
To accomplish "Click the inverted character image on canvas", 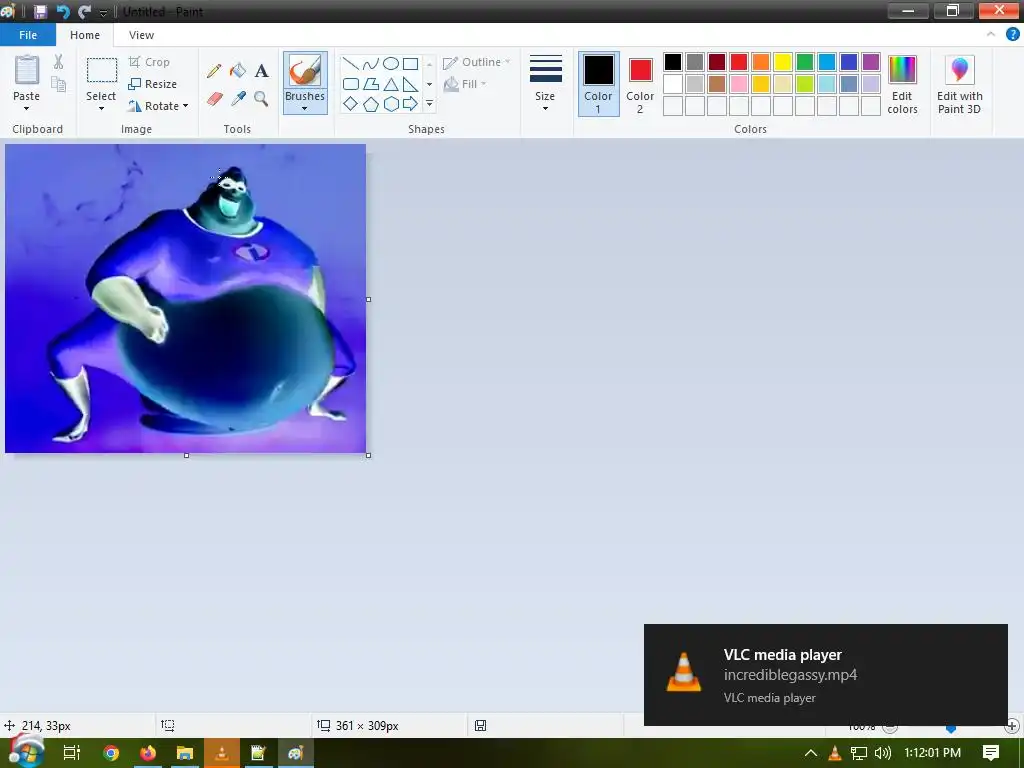I will coord(185,298).
